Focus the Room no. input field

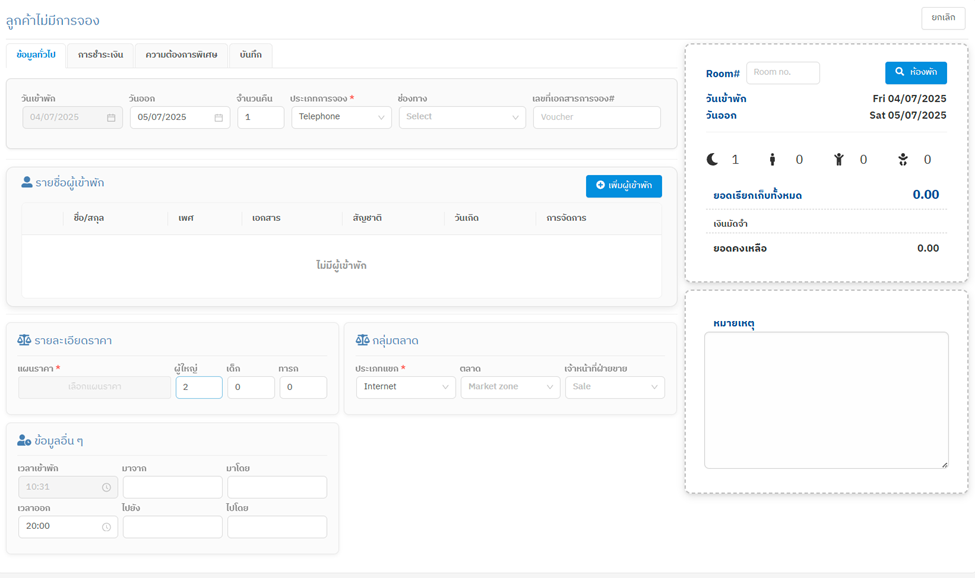point(782,73)
